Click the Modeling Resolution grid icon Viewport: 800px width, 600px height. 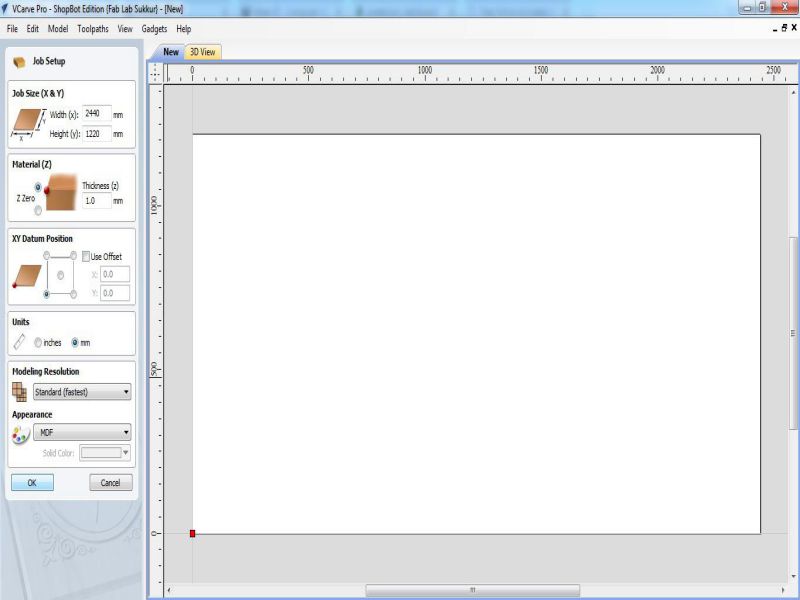click(x=19, y=392)
